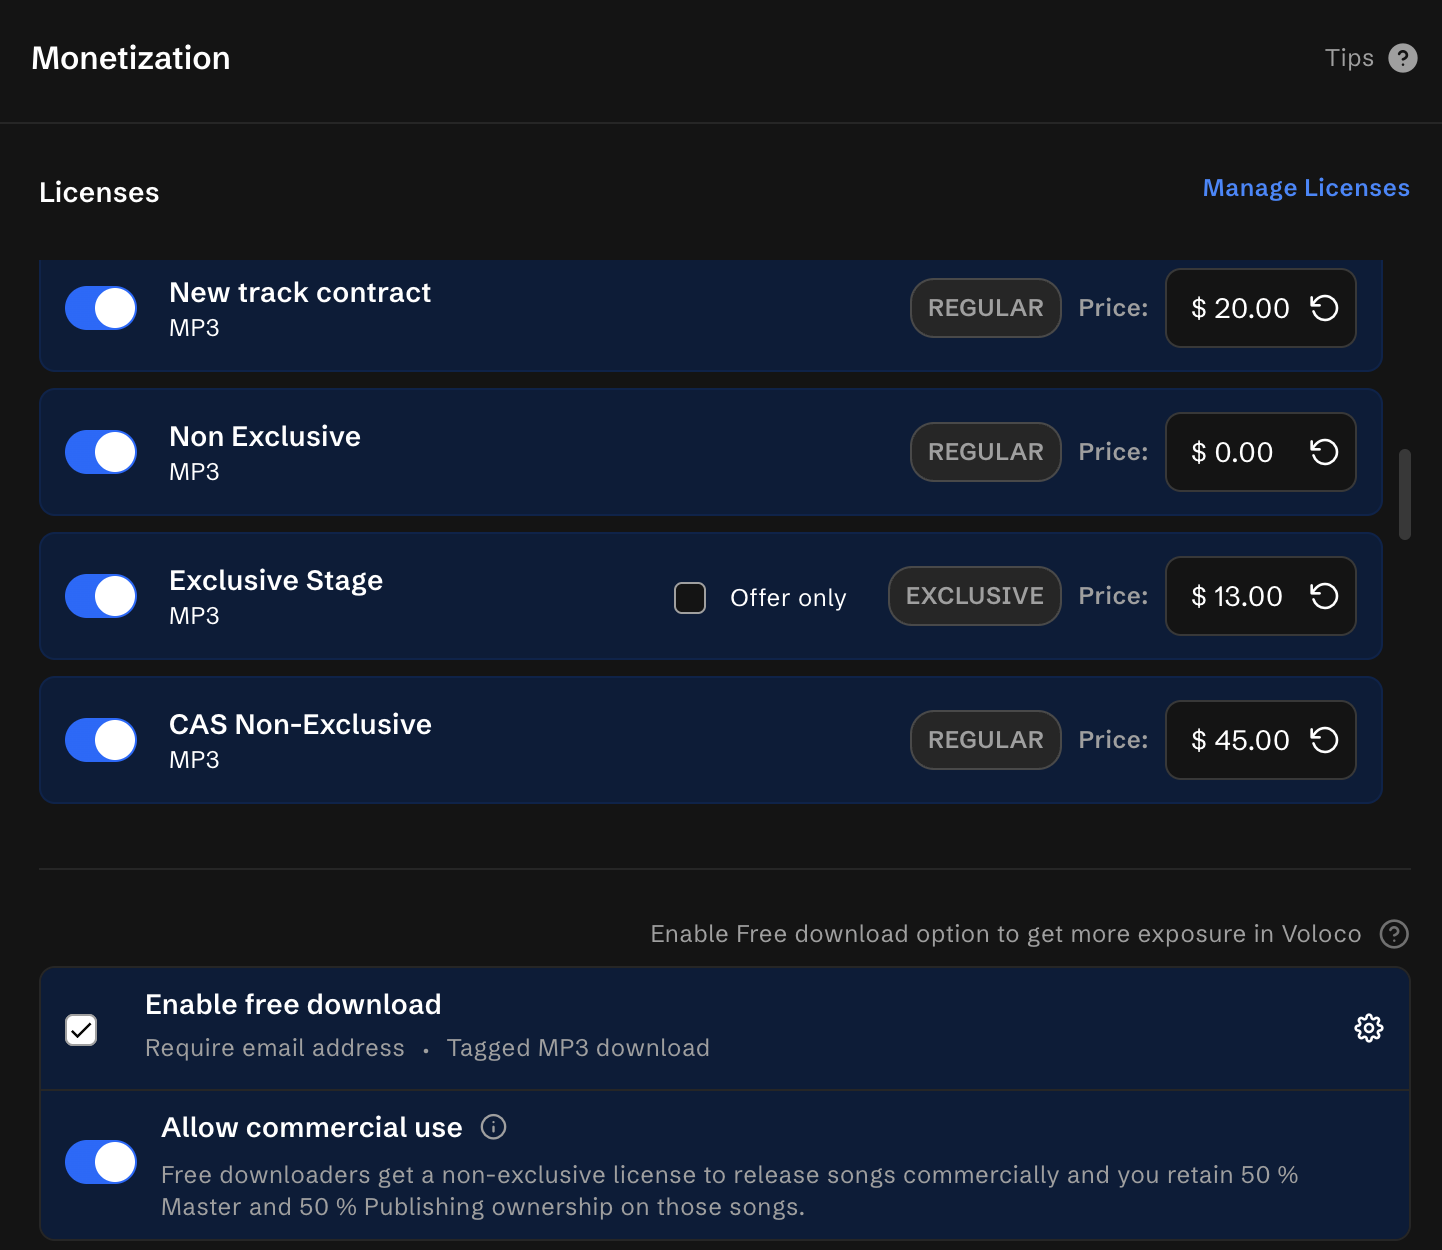Reset the Exclusive Stage price
Image resolution: width=1442 pixels, height=1250 pixels.
(1324, 596)
